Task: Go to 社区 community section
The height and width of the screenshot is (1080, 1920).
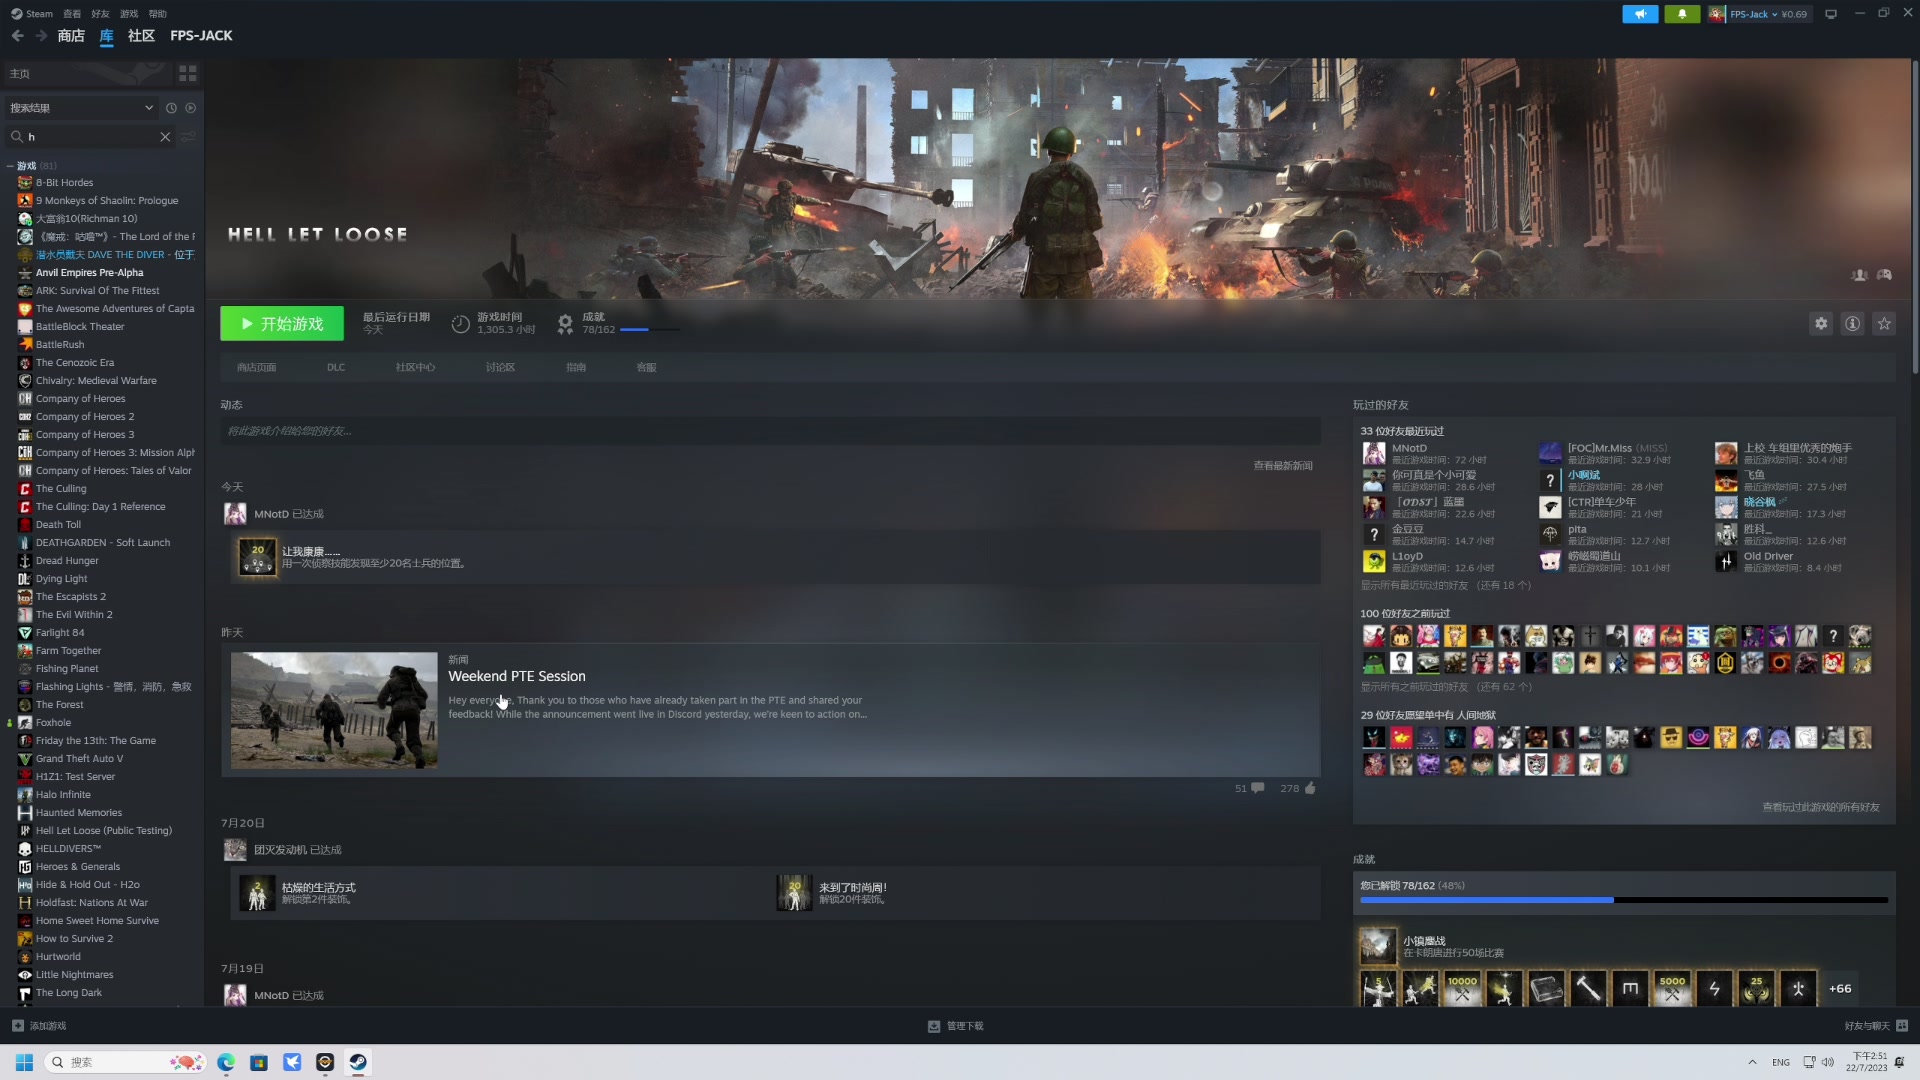Action: pyautogui.click(x=141, y=36)
